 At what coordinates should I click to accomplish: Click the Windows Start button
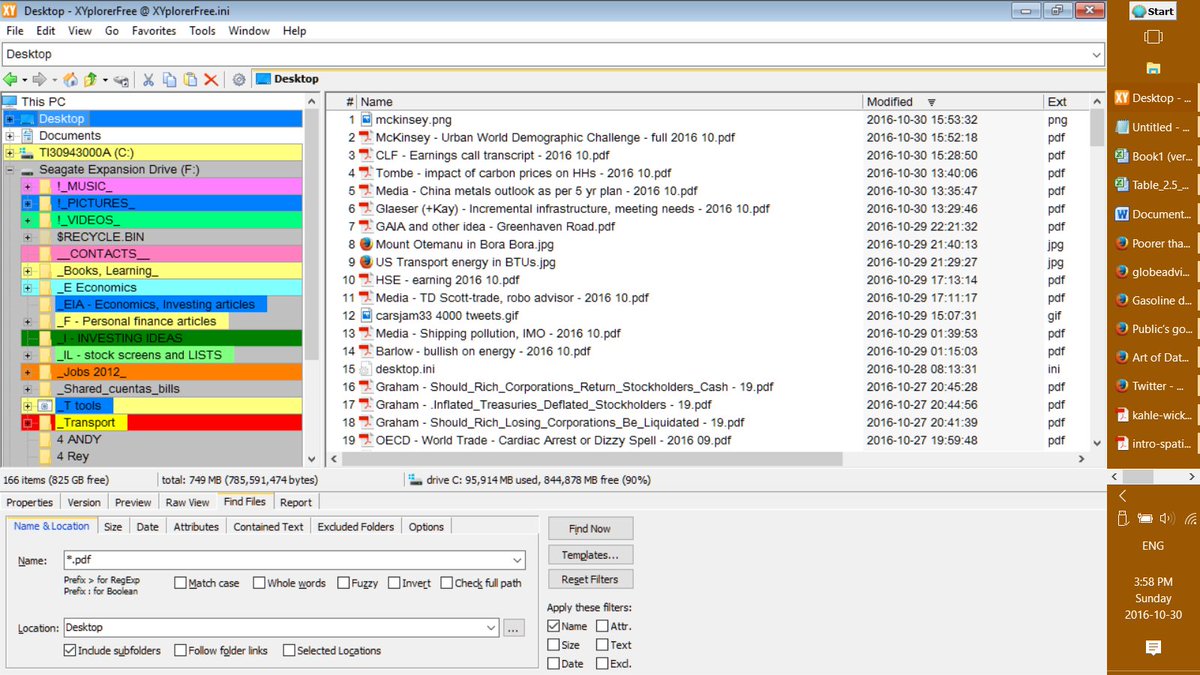click(x=1153, y=11)
